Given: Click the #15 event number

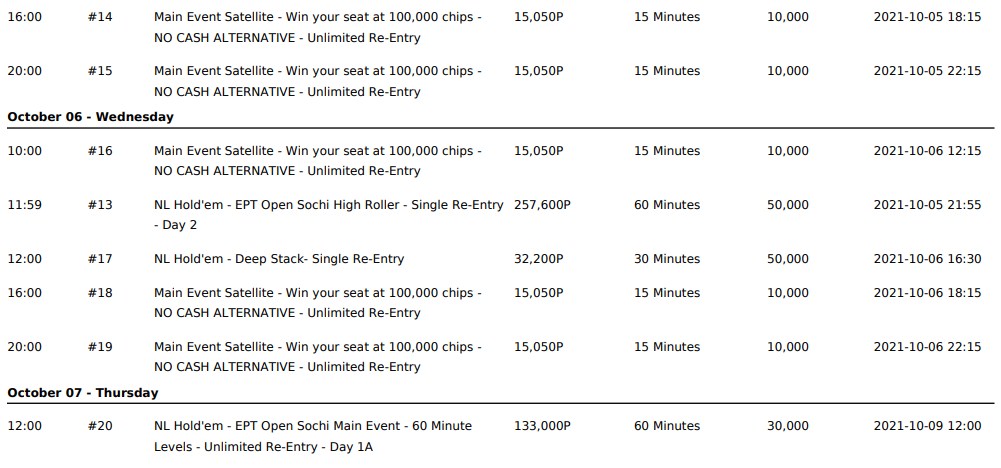Looking at the screenshot, I should click(100, 71).
